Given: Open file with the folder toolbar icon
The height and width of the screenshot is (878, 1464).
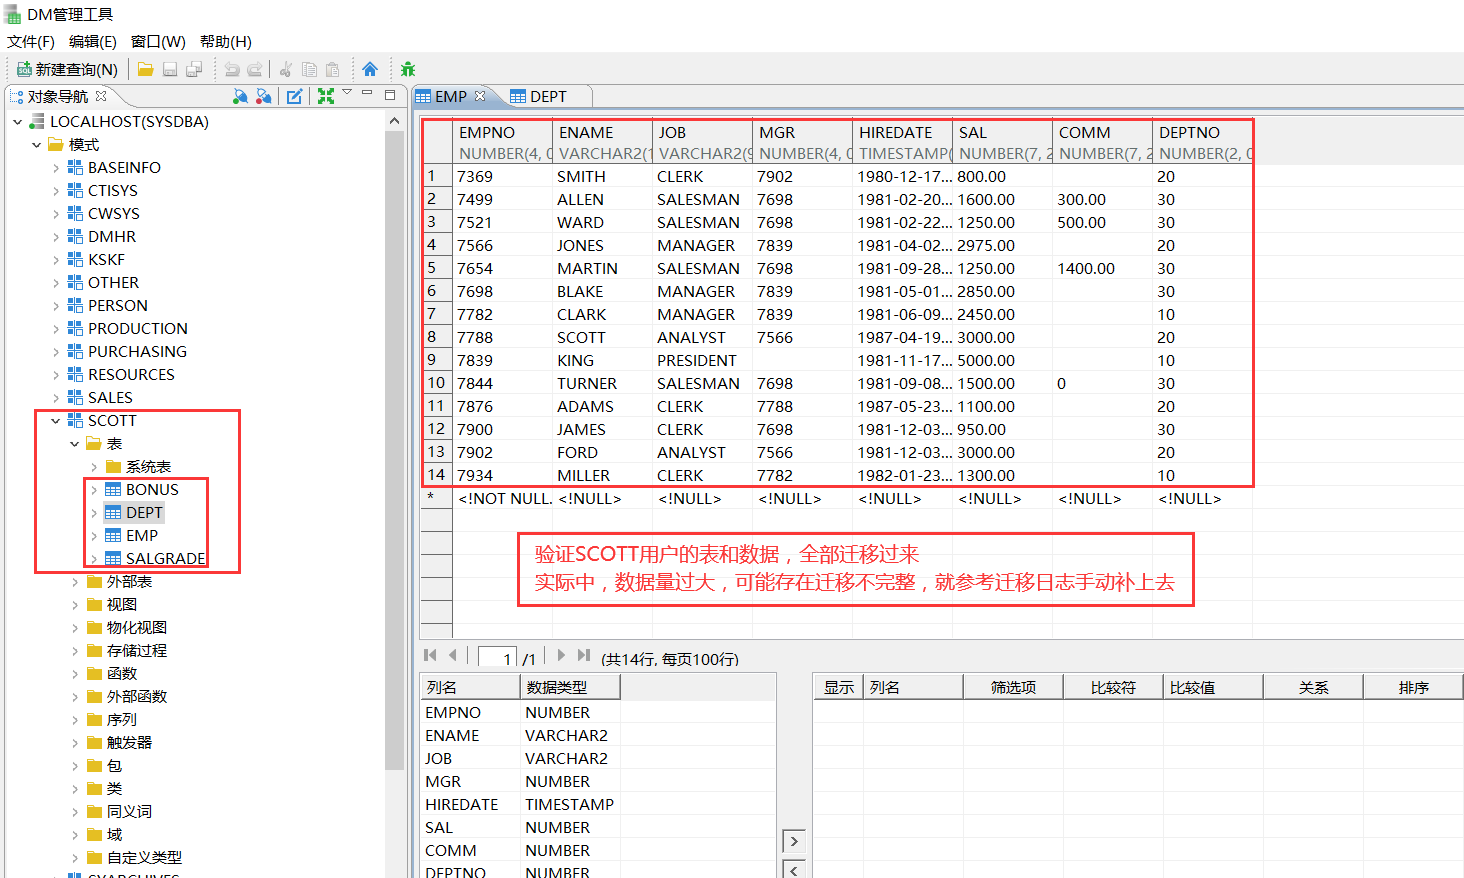Looking at the screenshot, I should pos(146,69).
